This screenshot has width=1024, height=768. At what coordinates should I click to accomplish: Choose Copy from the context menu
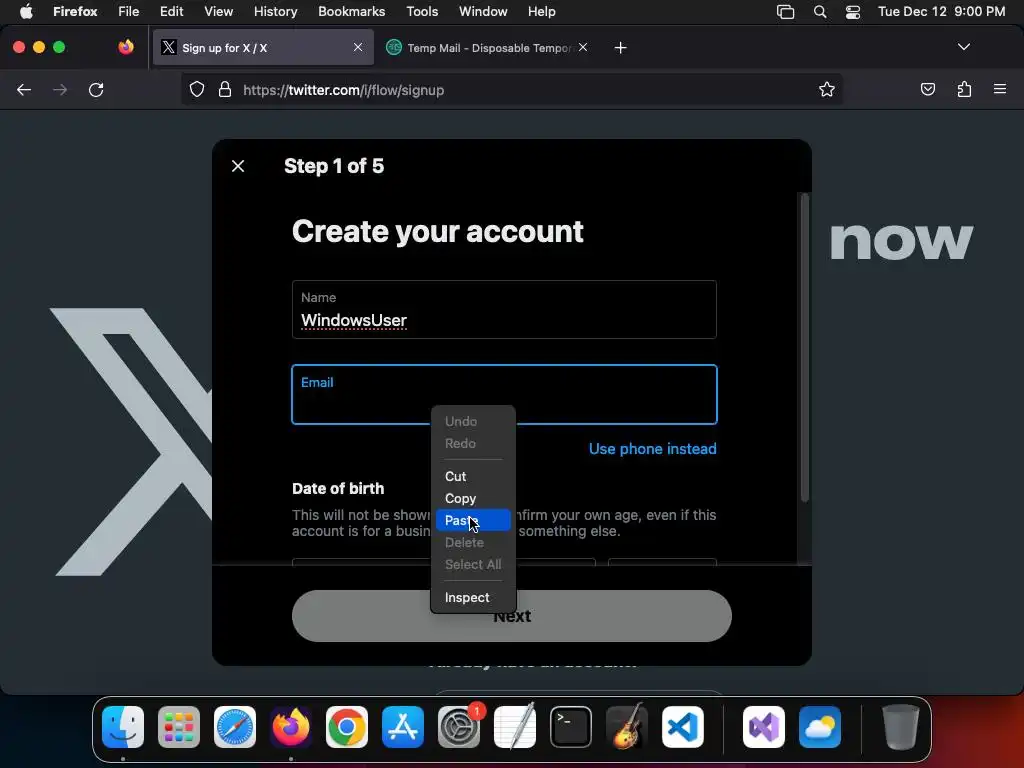click(473, 498)
